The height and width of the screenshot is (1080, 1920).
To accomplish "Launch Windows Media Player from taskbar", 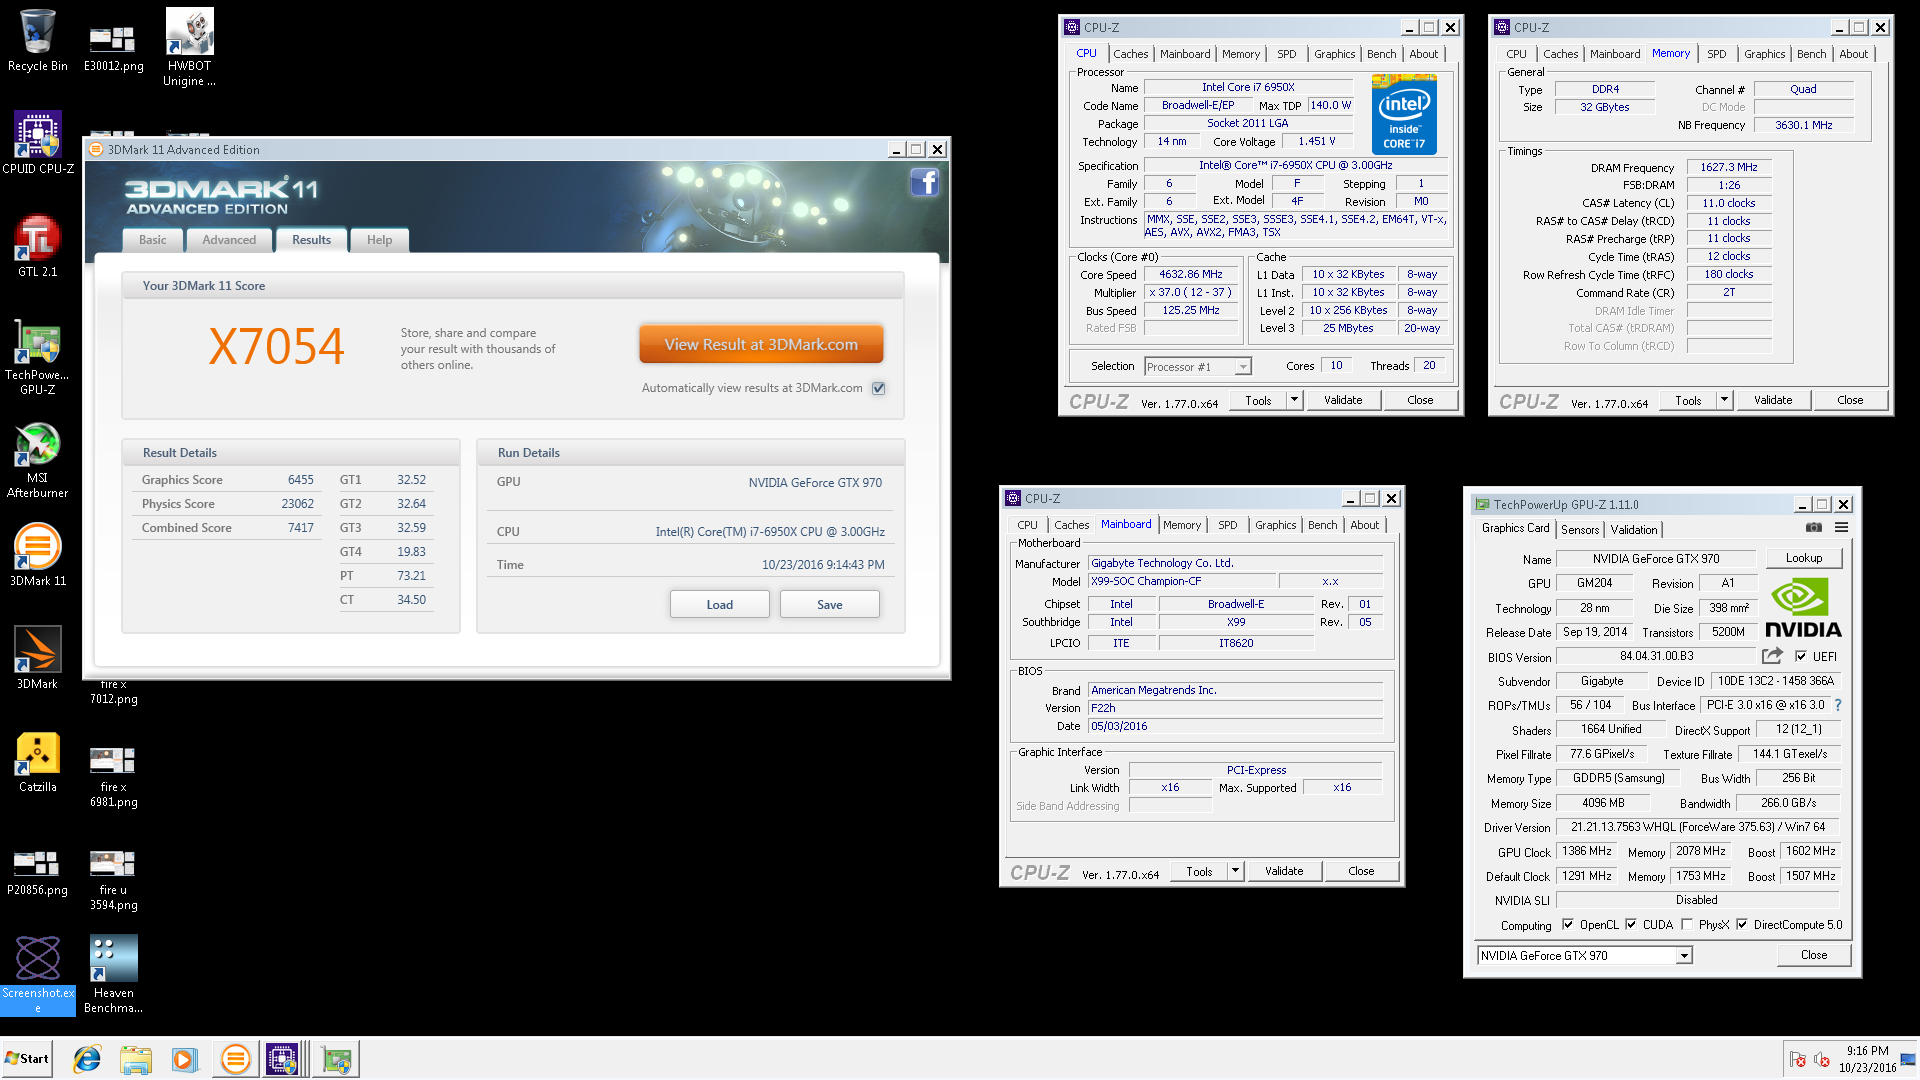I will pos(185,1059).
